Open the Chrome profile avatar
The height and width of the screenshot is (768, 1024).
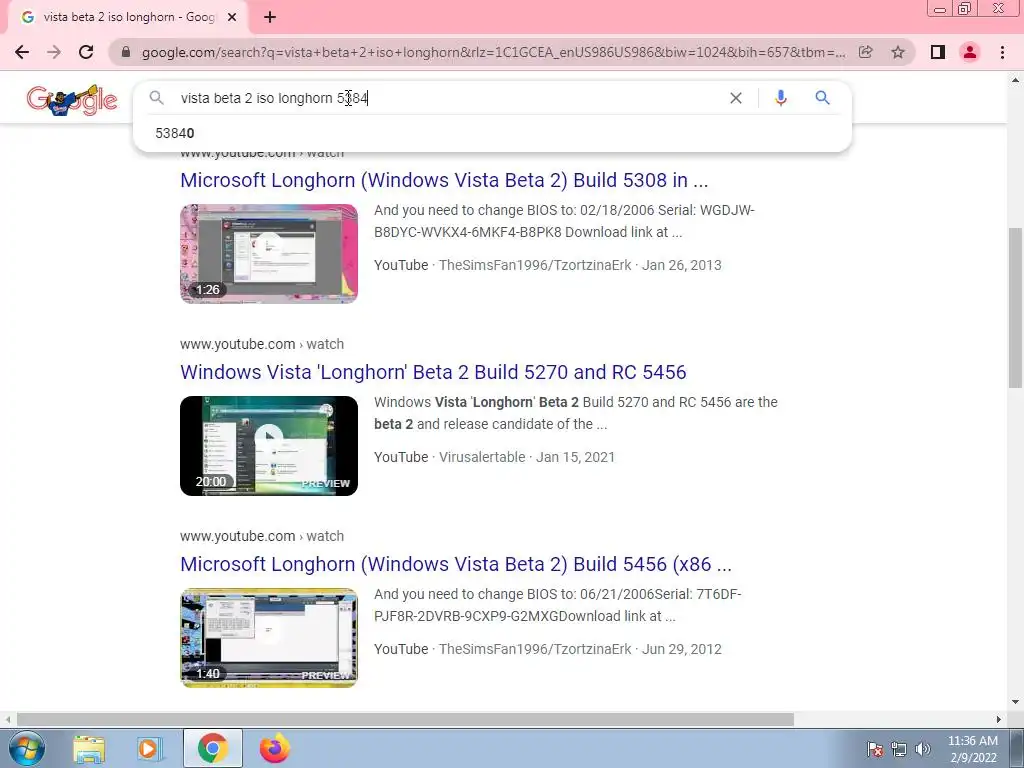[x=970, y=52]
